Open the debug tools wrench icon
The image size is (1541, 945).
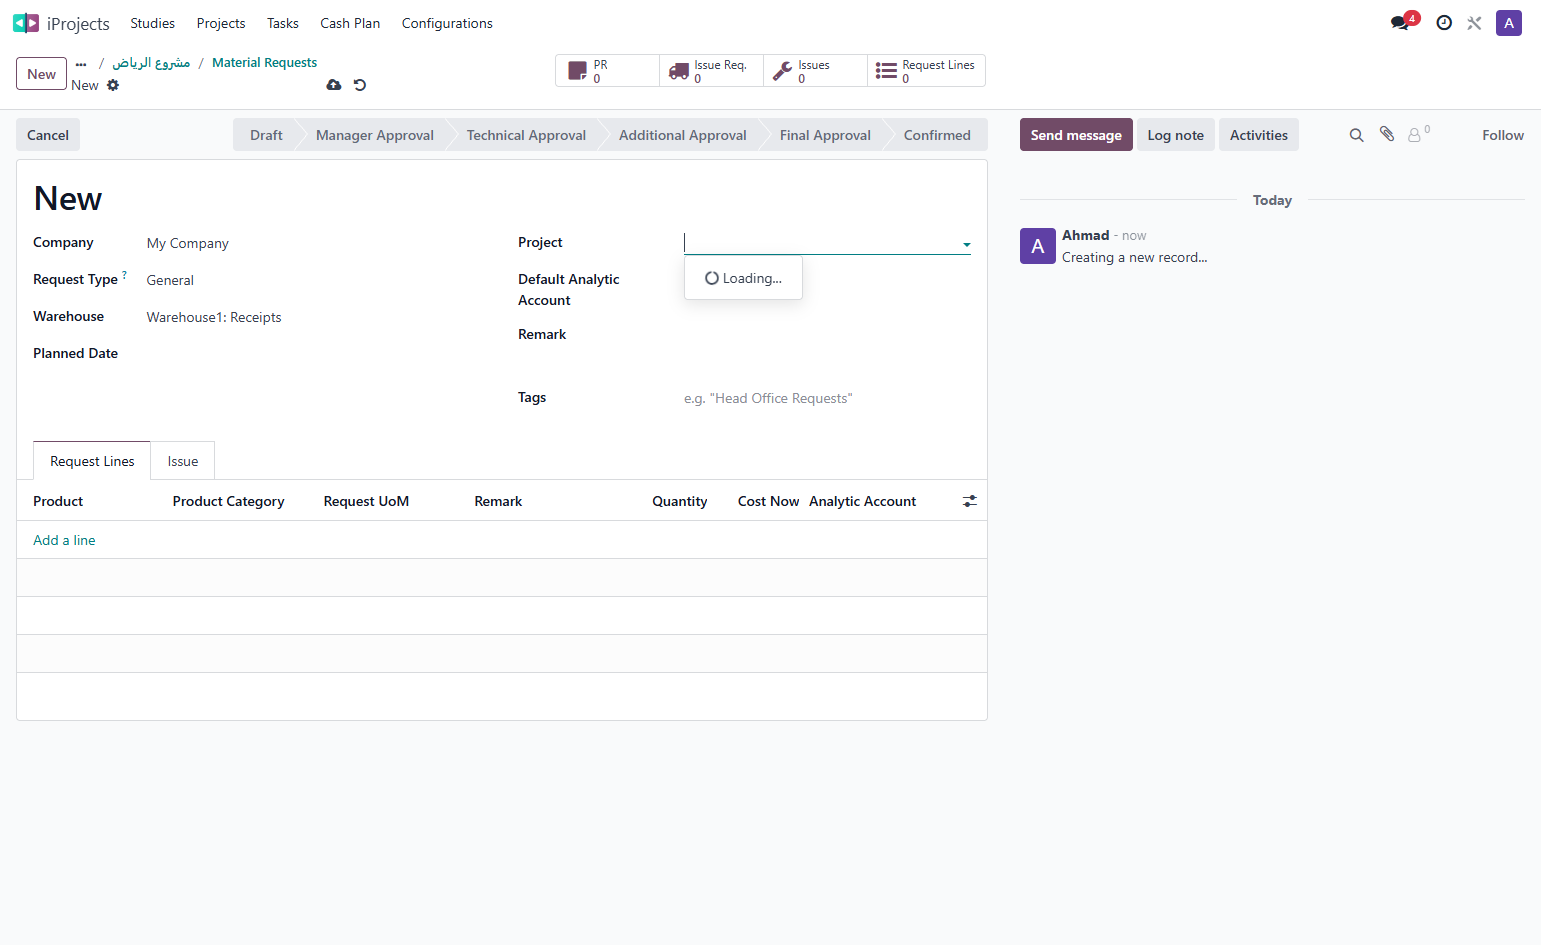click(1474, 23)
